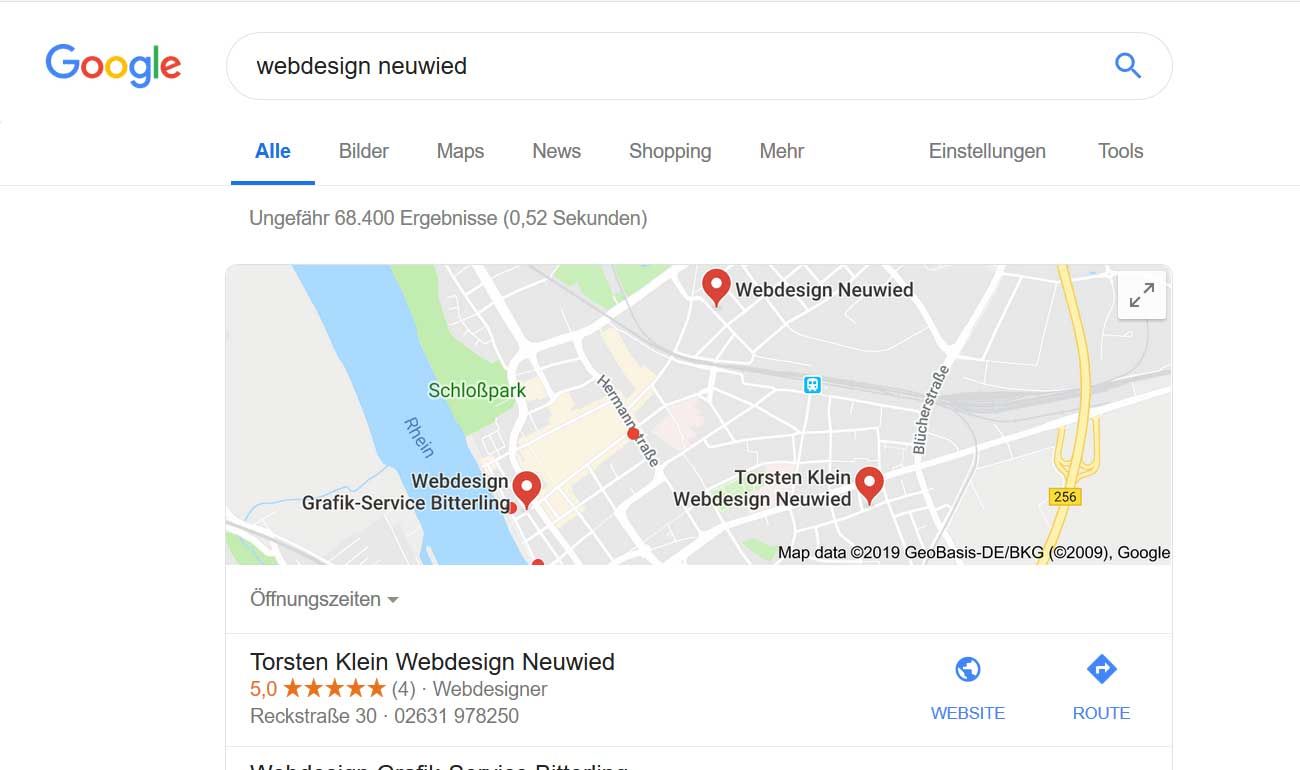The image size is (1300, 770).
Task: Open Einstellungen settings menu
Action: 987,151
